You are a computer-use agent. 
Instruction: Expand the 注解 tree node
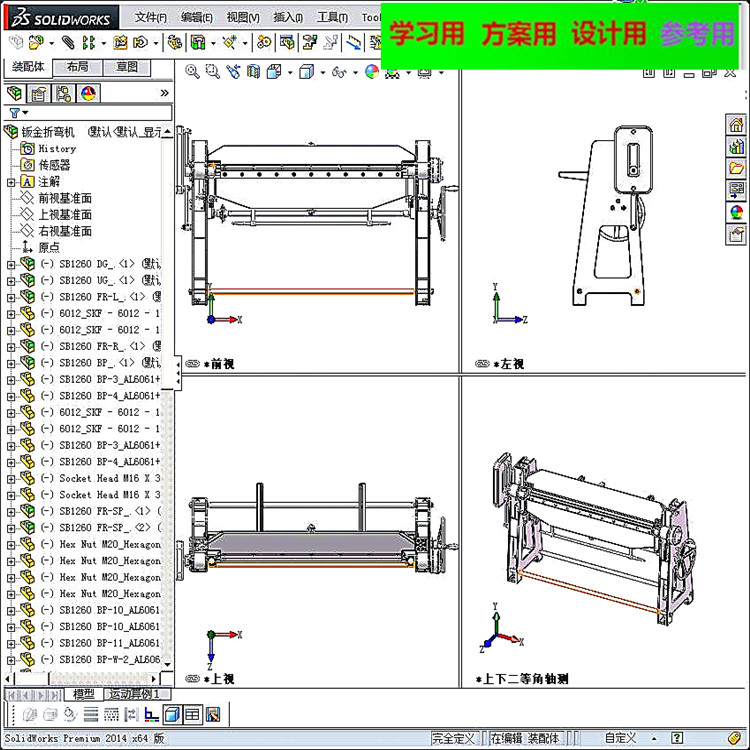click(11, 182)
